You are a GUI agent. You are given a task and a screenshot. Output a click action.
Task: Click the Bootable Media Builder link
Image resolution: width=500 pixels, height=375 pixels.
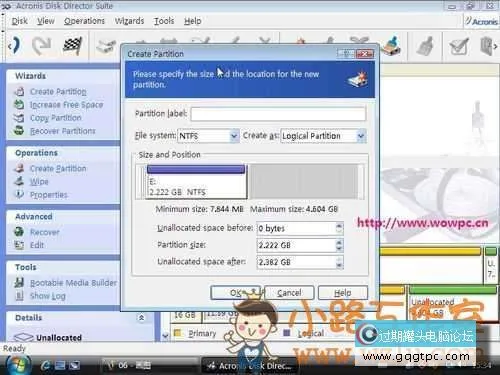73,283
